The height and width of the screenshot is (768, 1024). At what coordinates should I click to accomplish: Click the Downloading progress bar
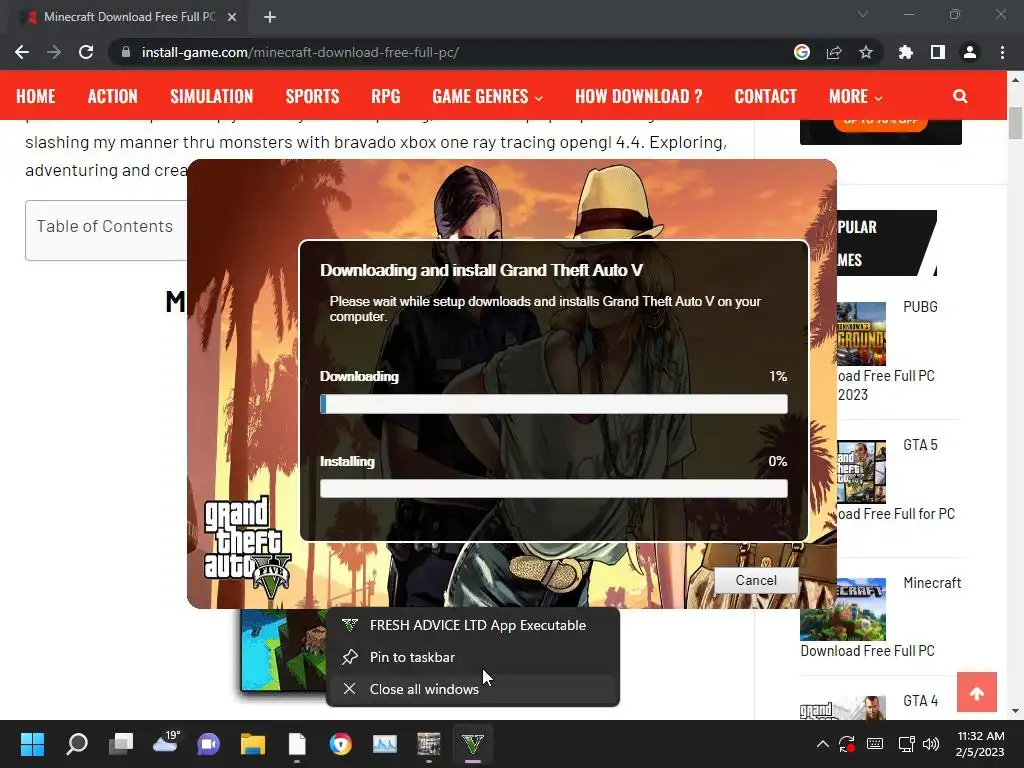pos(554,404)
